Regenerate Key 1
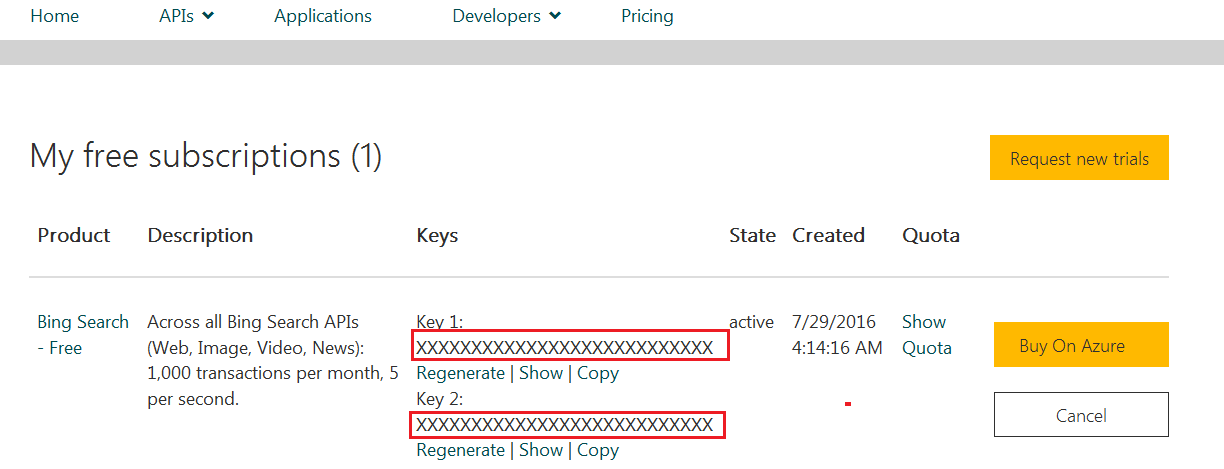Screen dimensions: 1224x469 coord(460,373)
